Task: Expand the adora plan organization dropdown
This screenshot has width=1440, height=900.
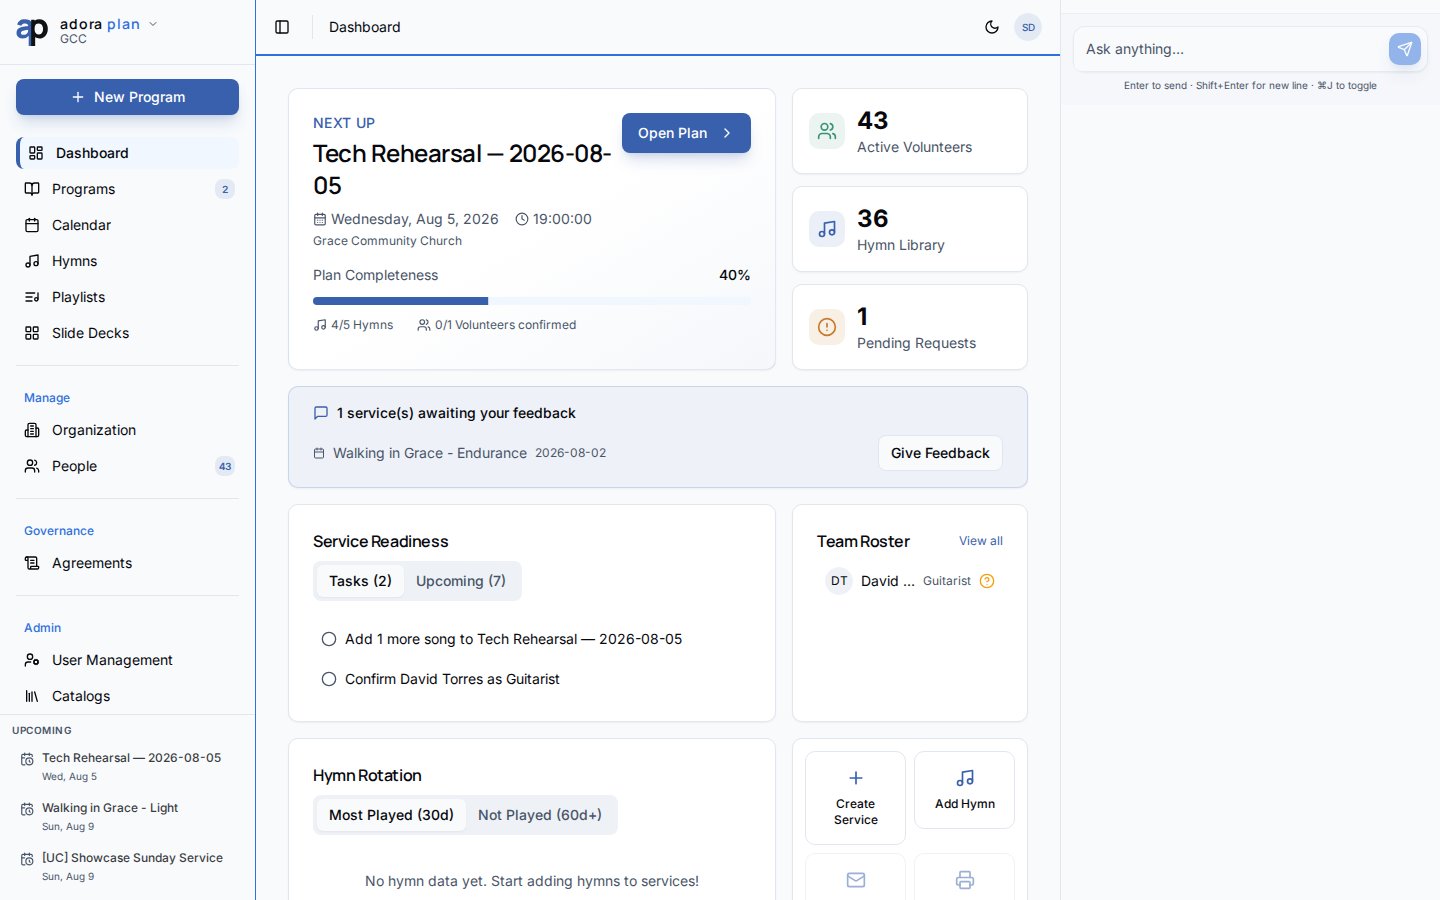Action: tap(153, 24)
